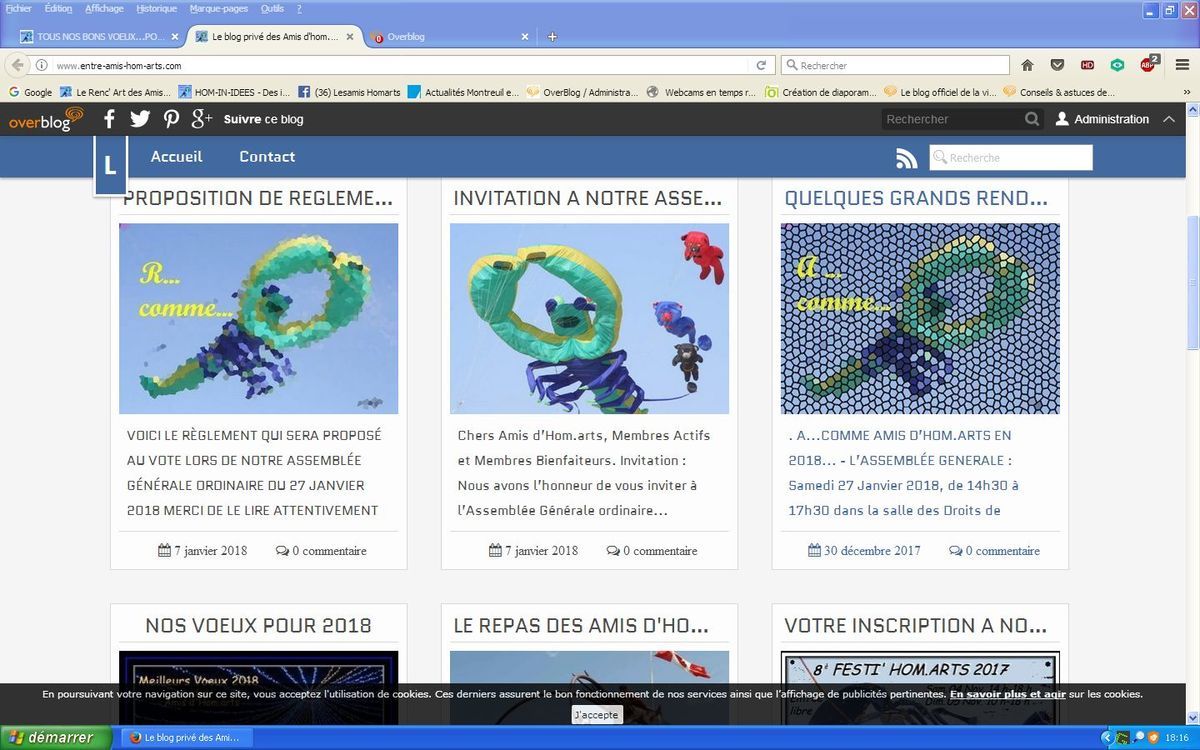Click the Administration user icon
This screenshot has height=750, width=1200.
point(1062,119)
